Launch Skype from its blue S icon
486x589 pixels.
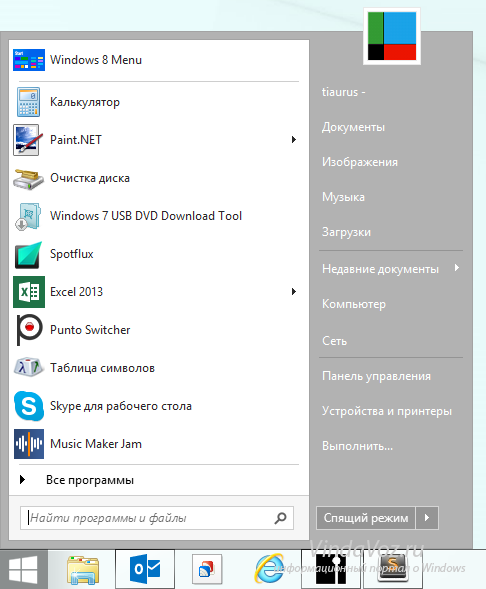point(29,406)
